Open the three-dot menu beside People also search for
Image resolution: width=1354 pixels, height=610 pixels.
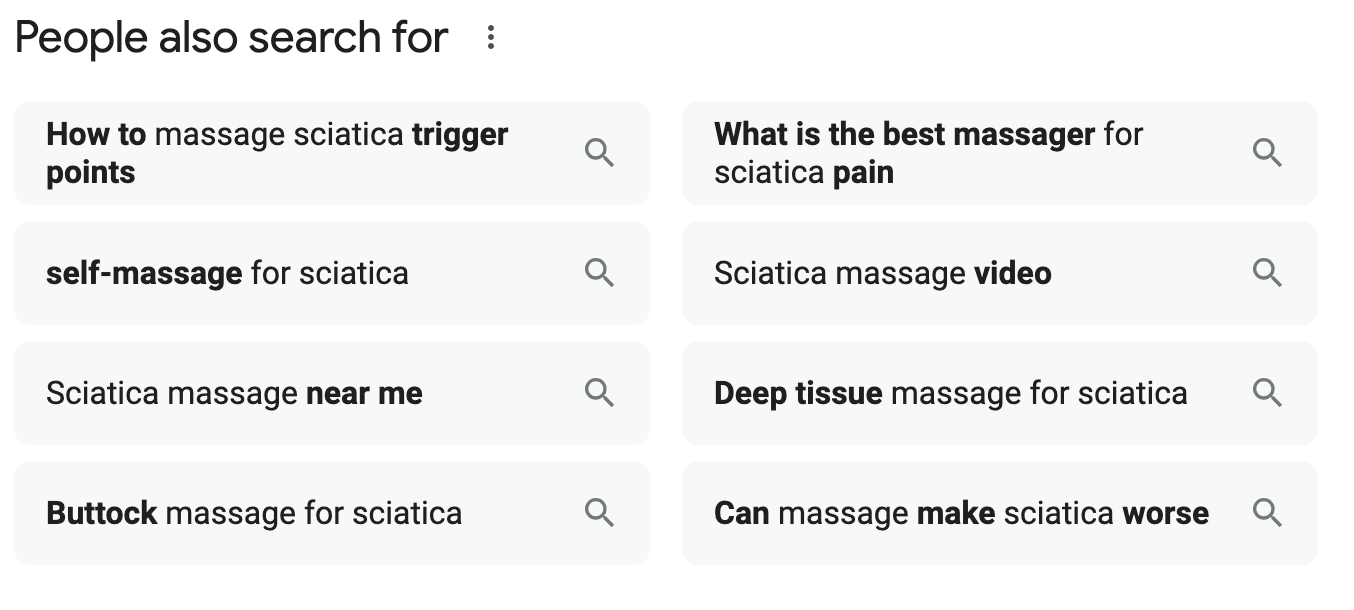(490, 38)
